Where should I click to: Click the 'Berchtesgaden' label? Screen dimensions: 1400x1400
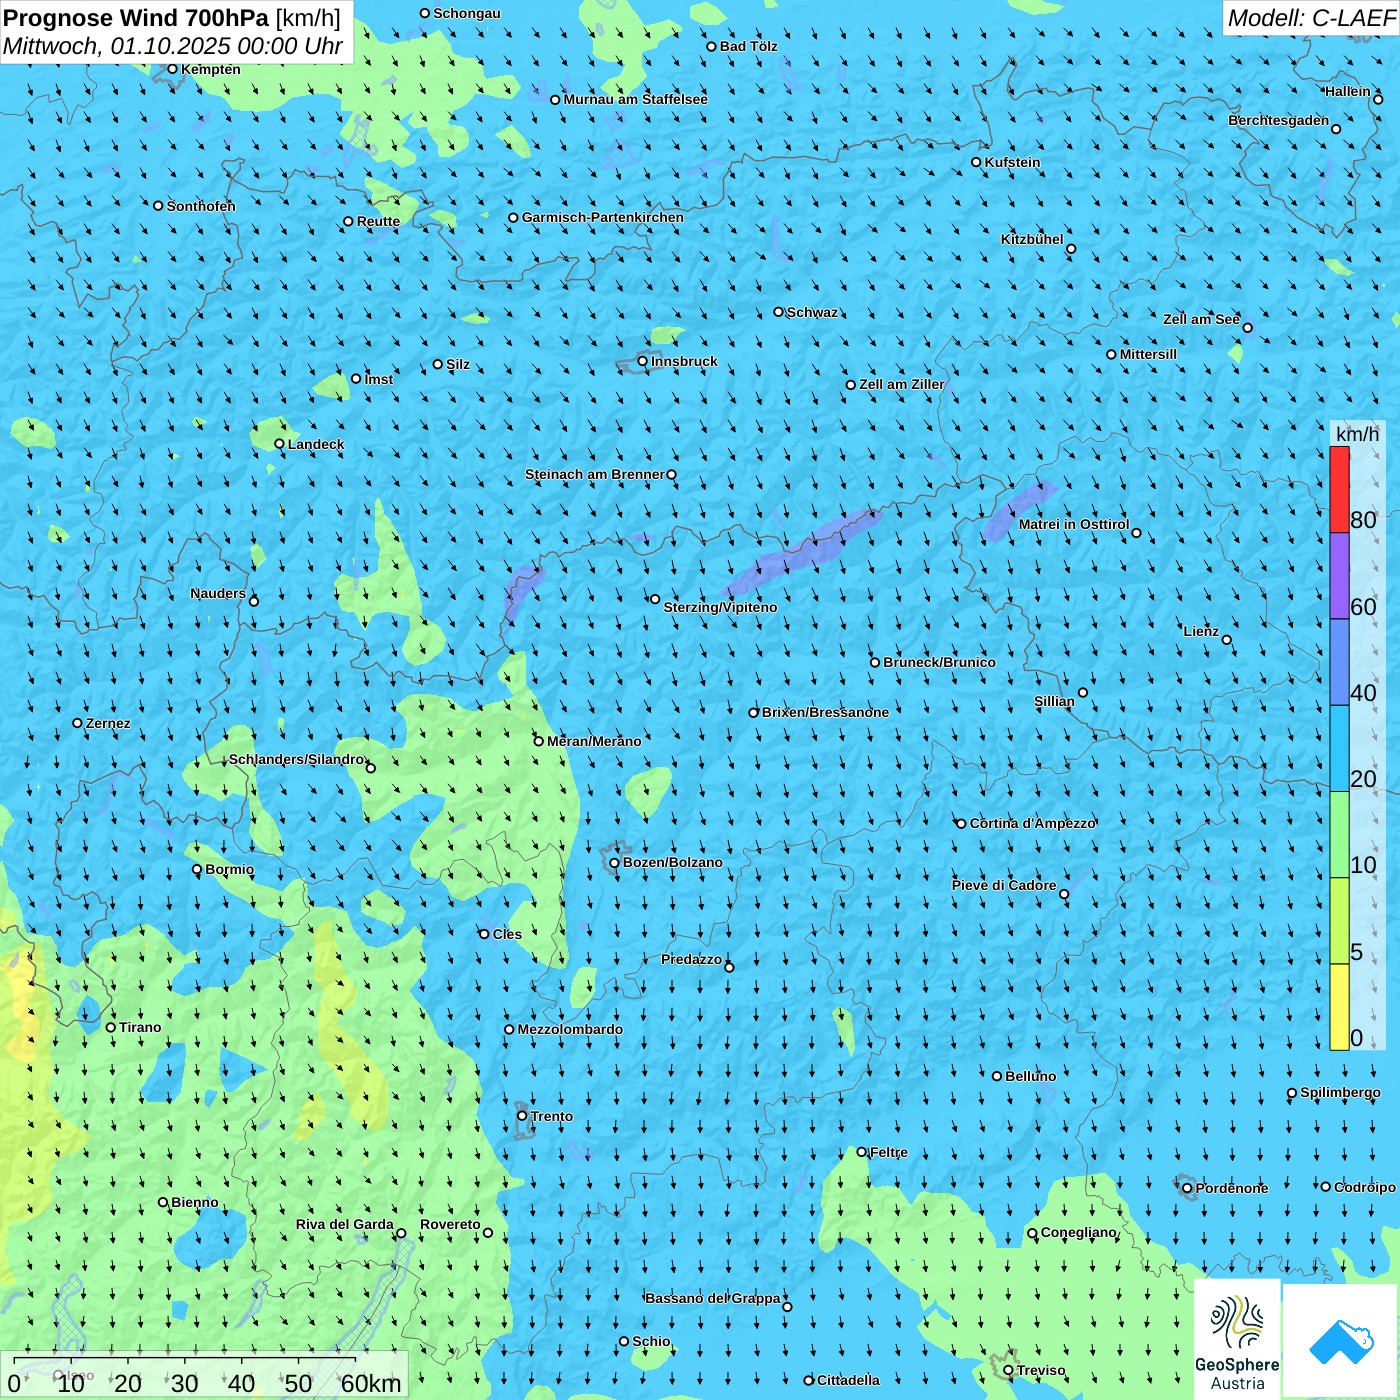1279,120
